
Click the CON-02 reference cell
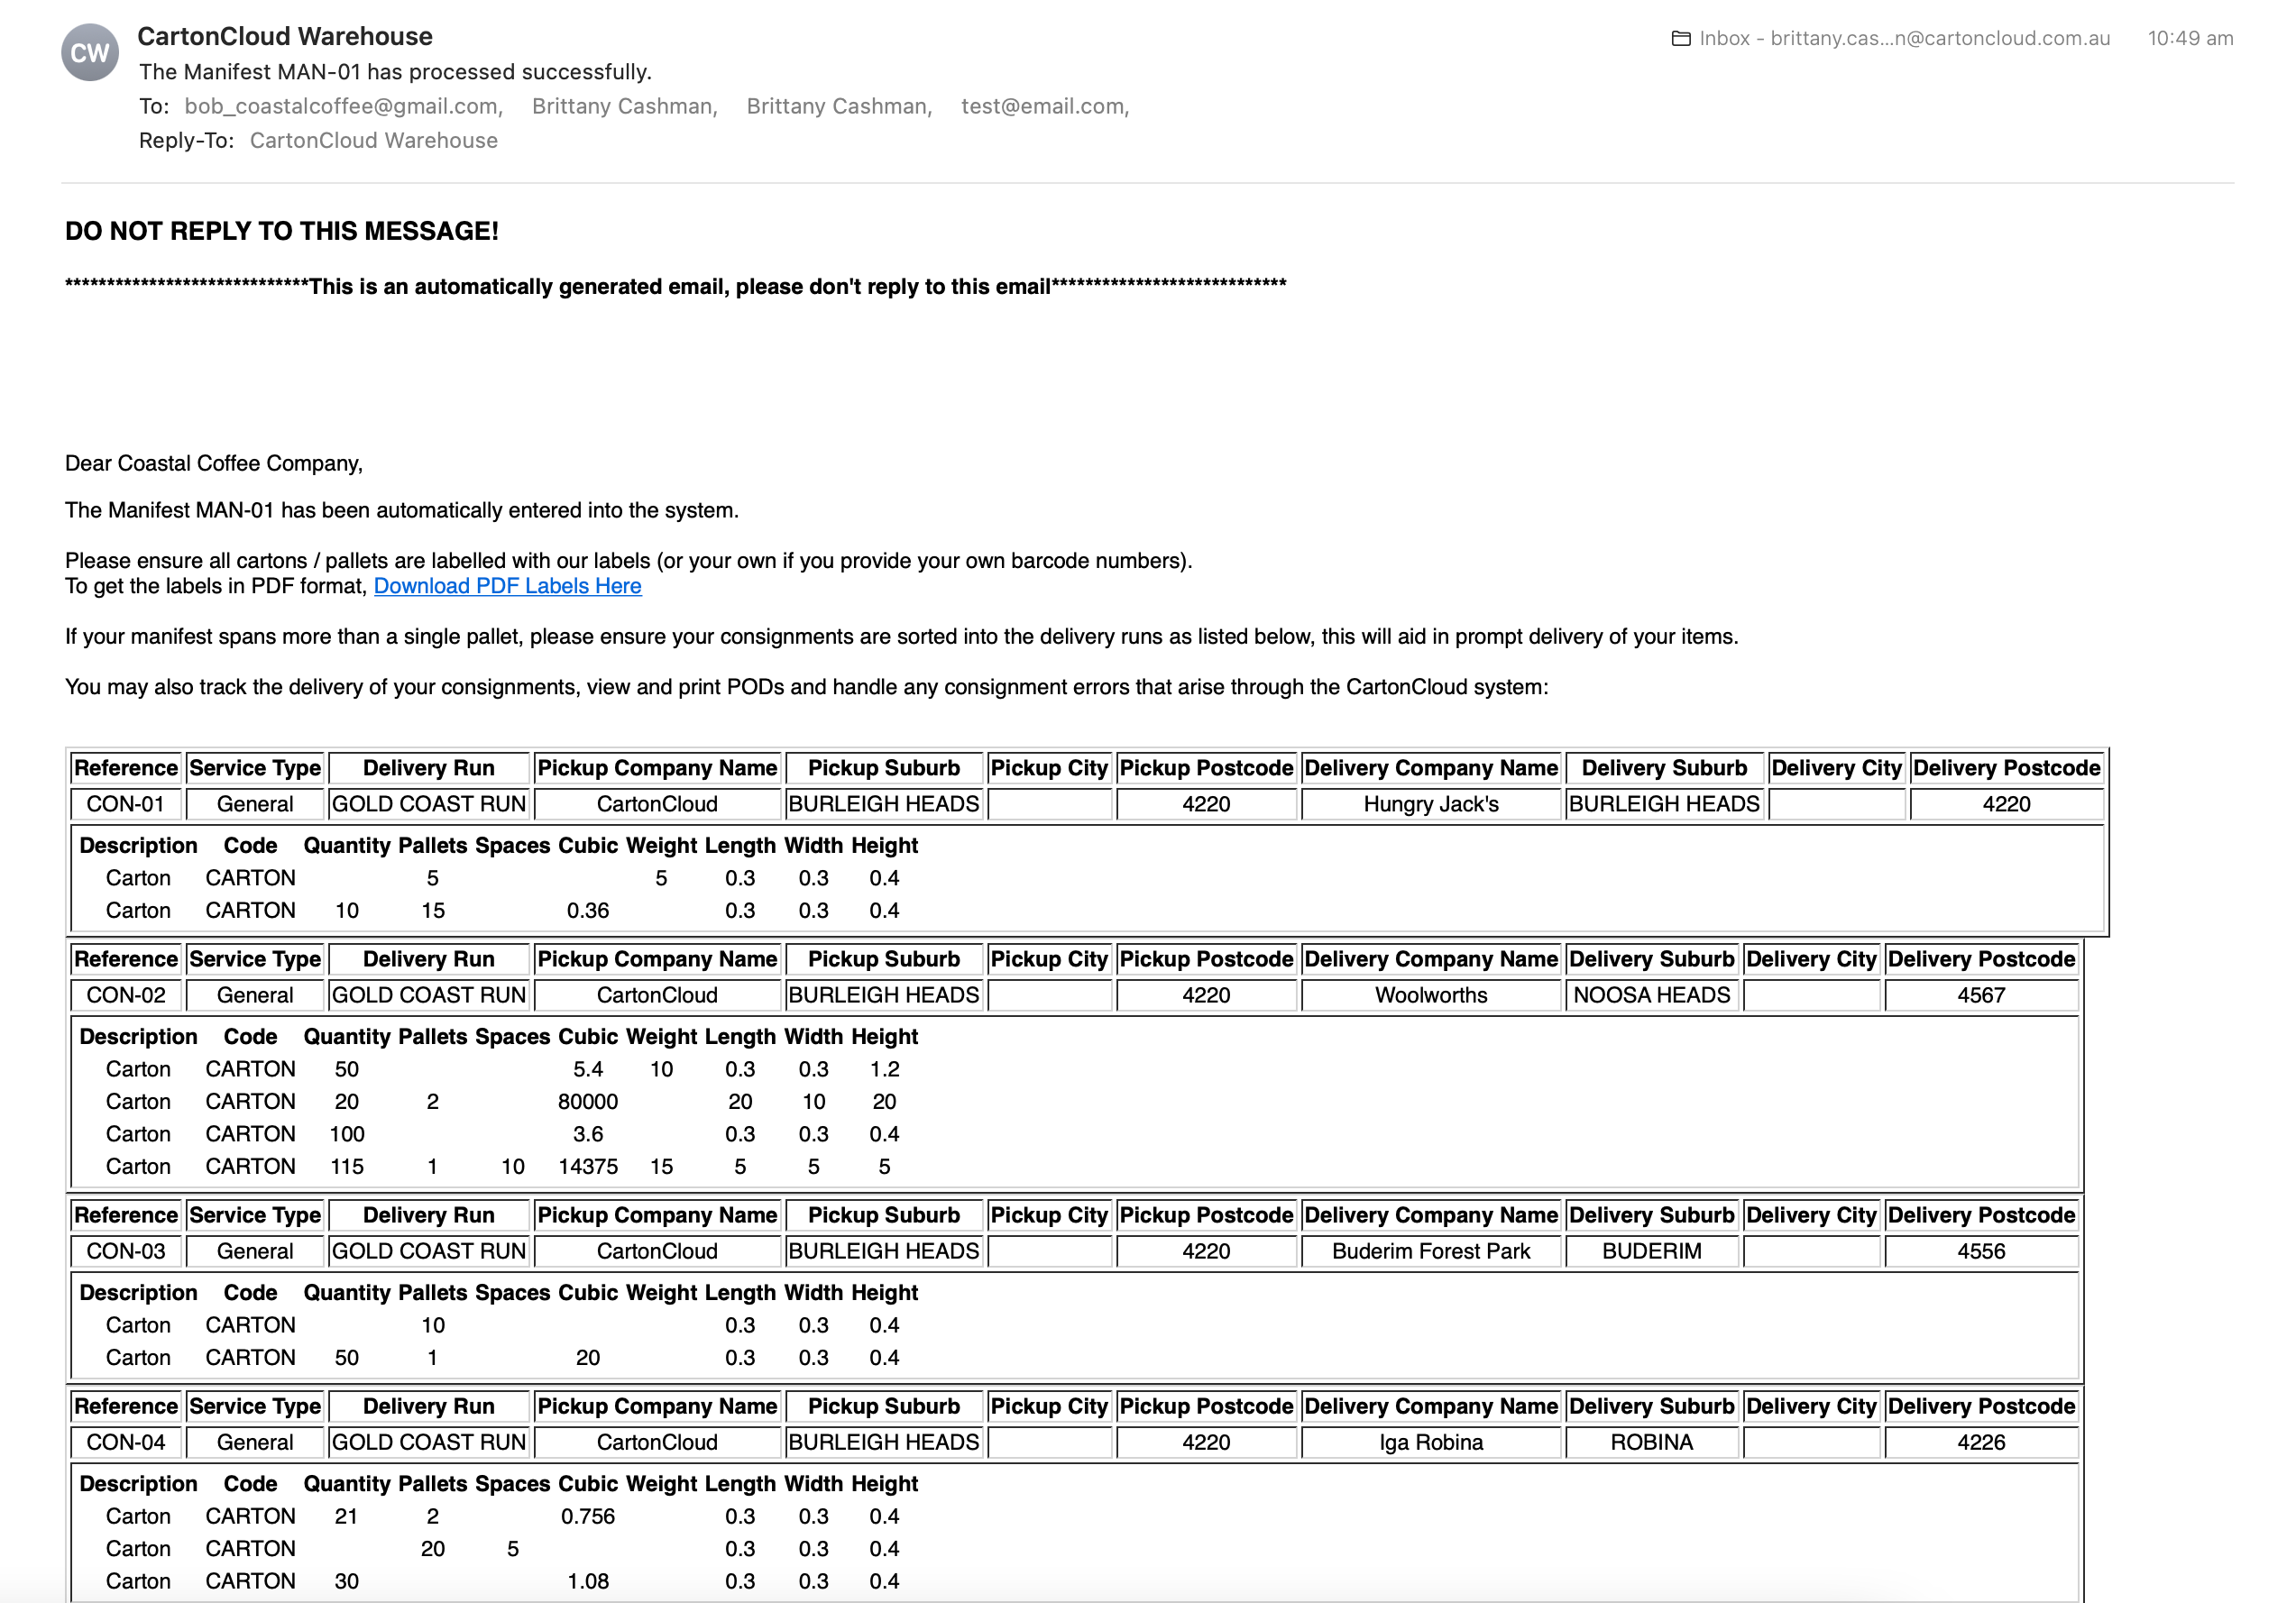click(x=125, y=995)
